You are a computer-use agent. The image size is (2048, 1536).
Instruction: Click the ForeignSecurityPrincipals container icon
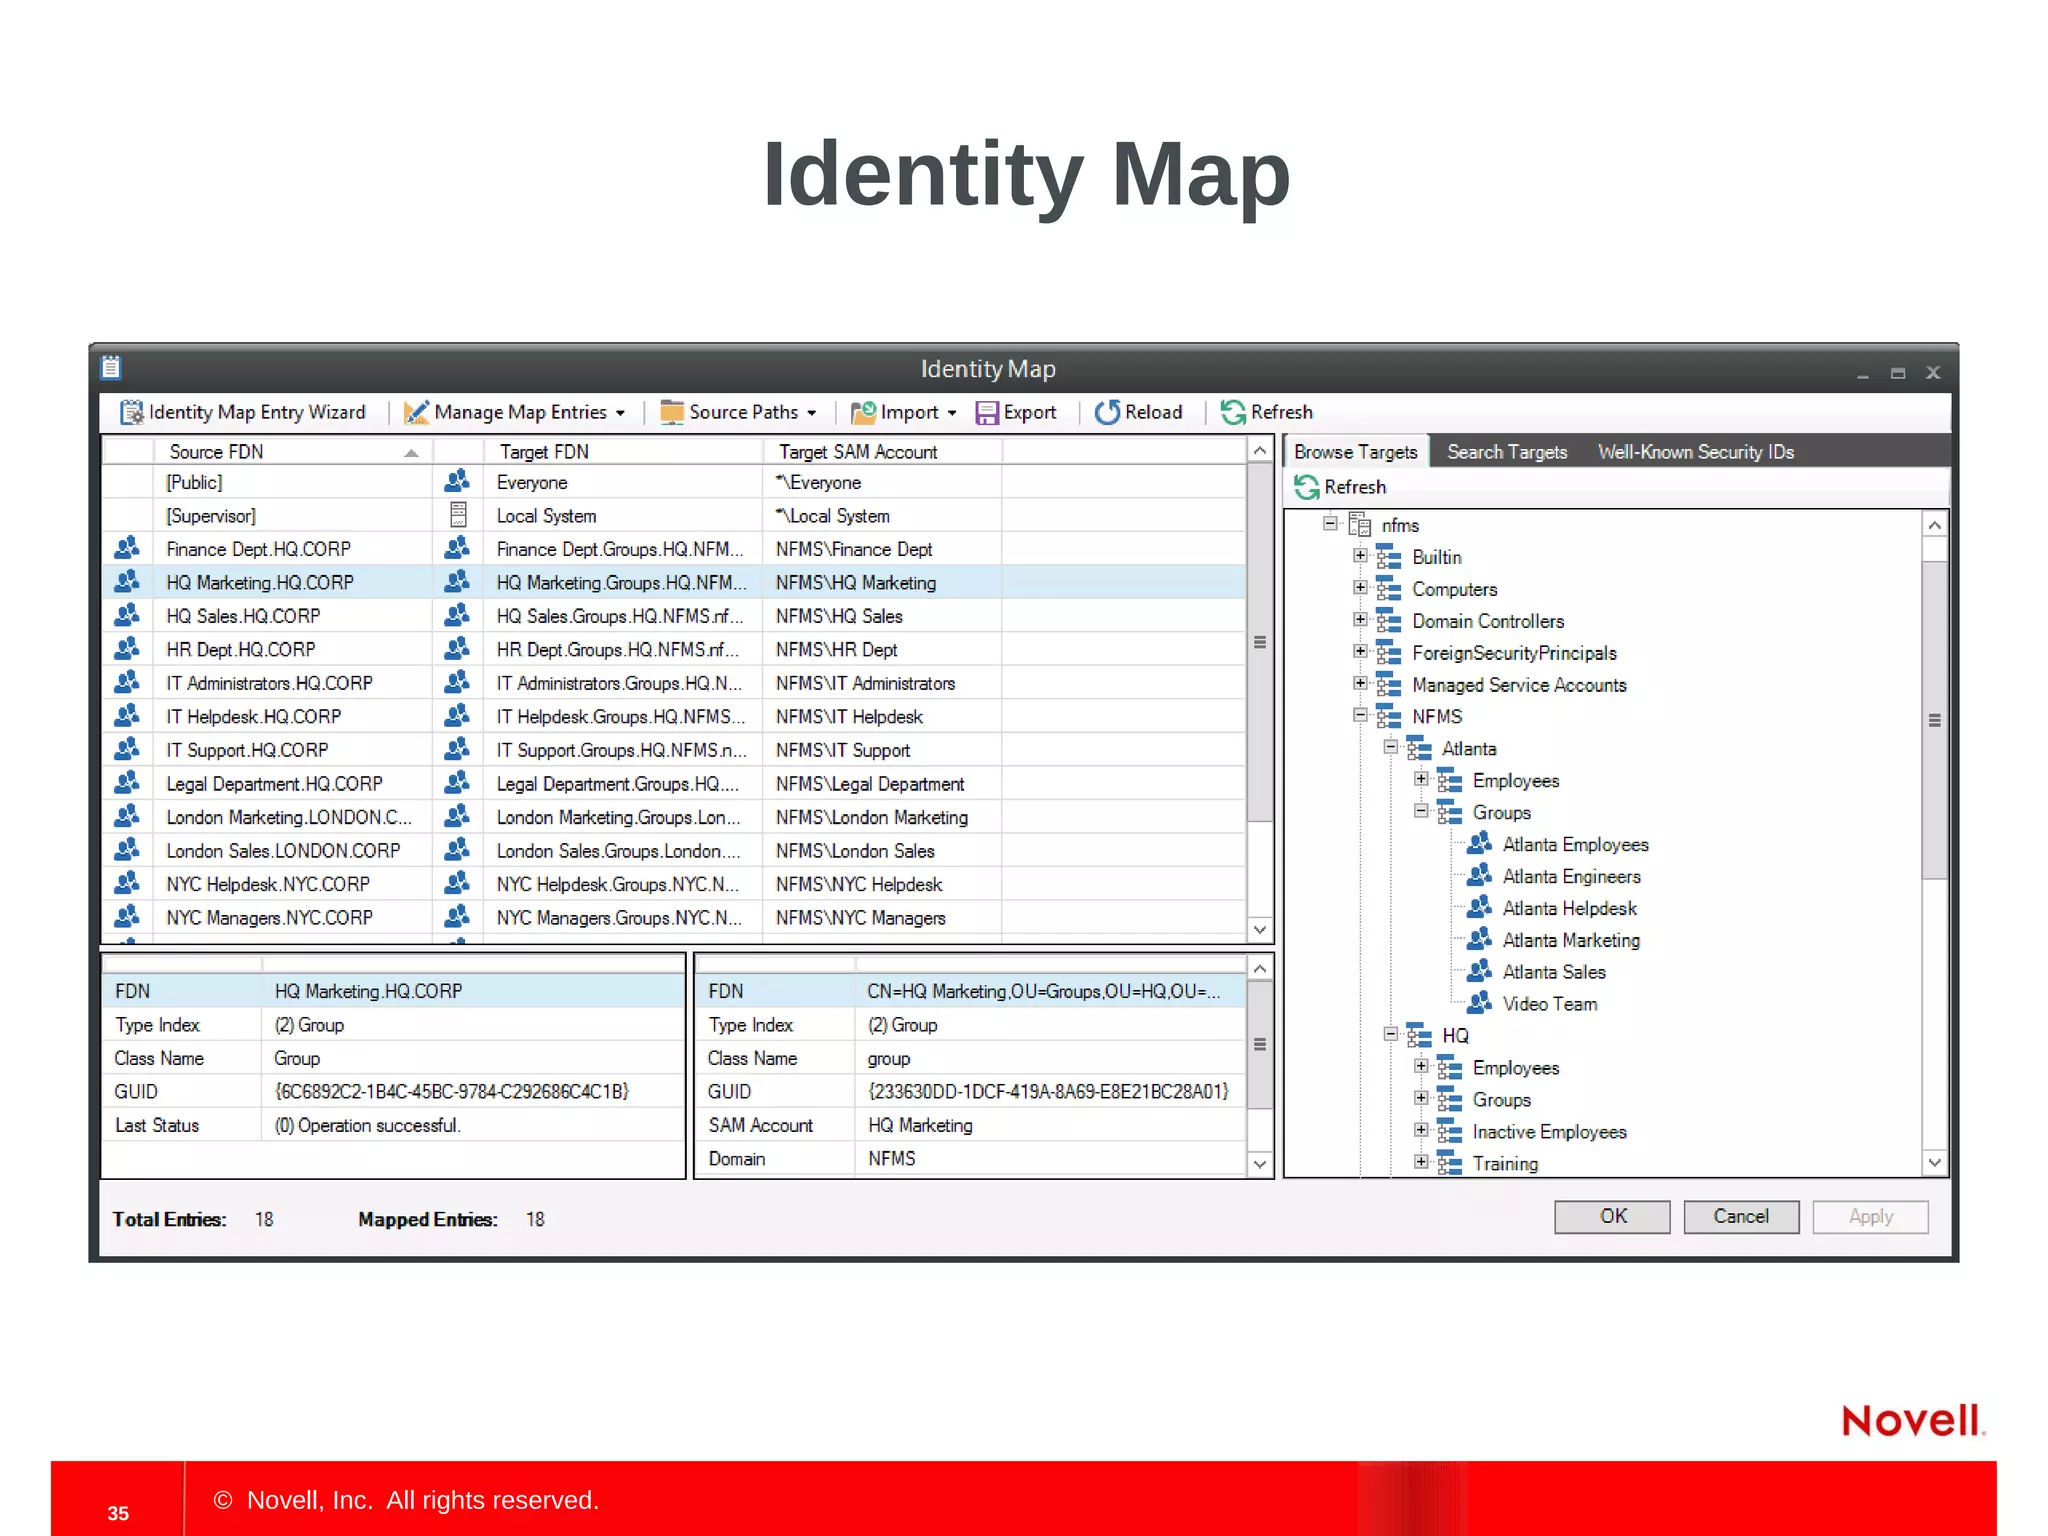tap(1389, 653)
